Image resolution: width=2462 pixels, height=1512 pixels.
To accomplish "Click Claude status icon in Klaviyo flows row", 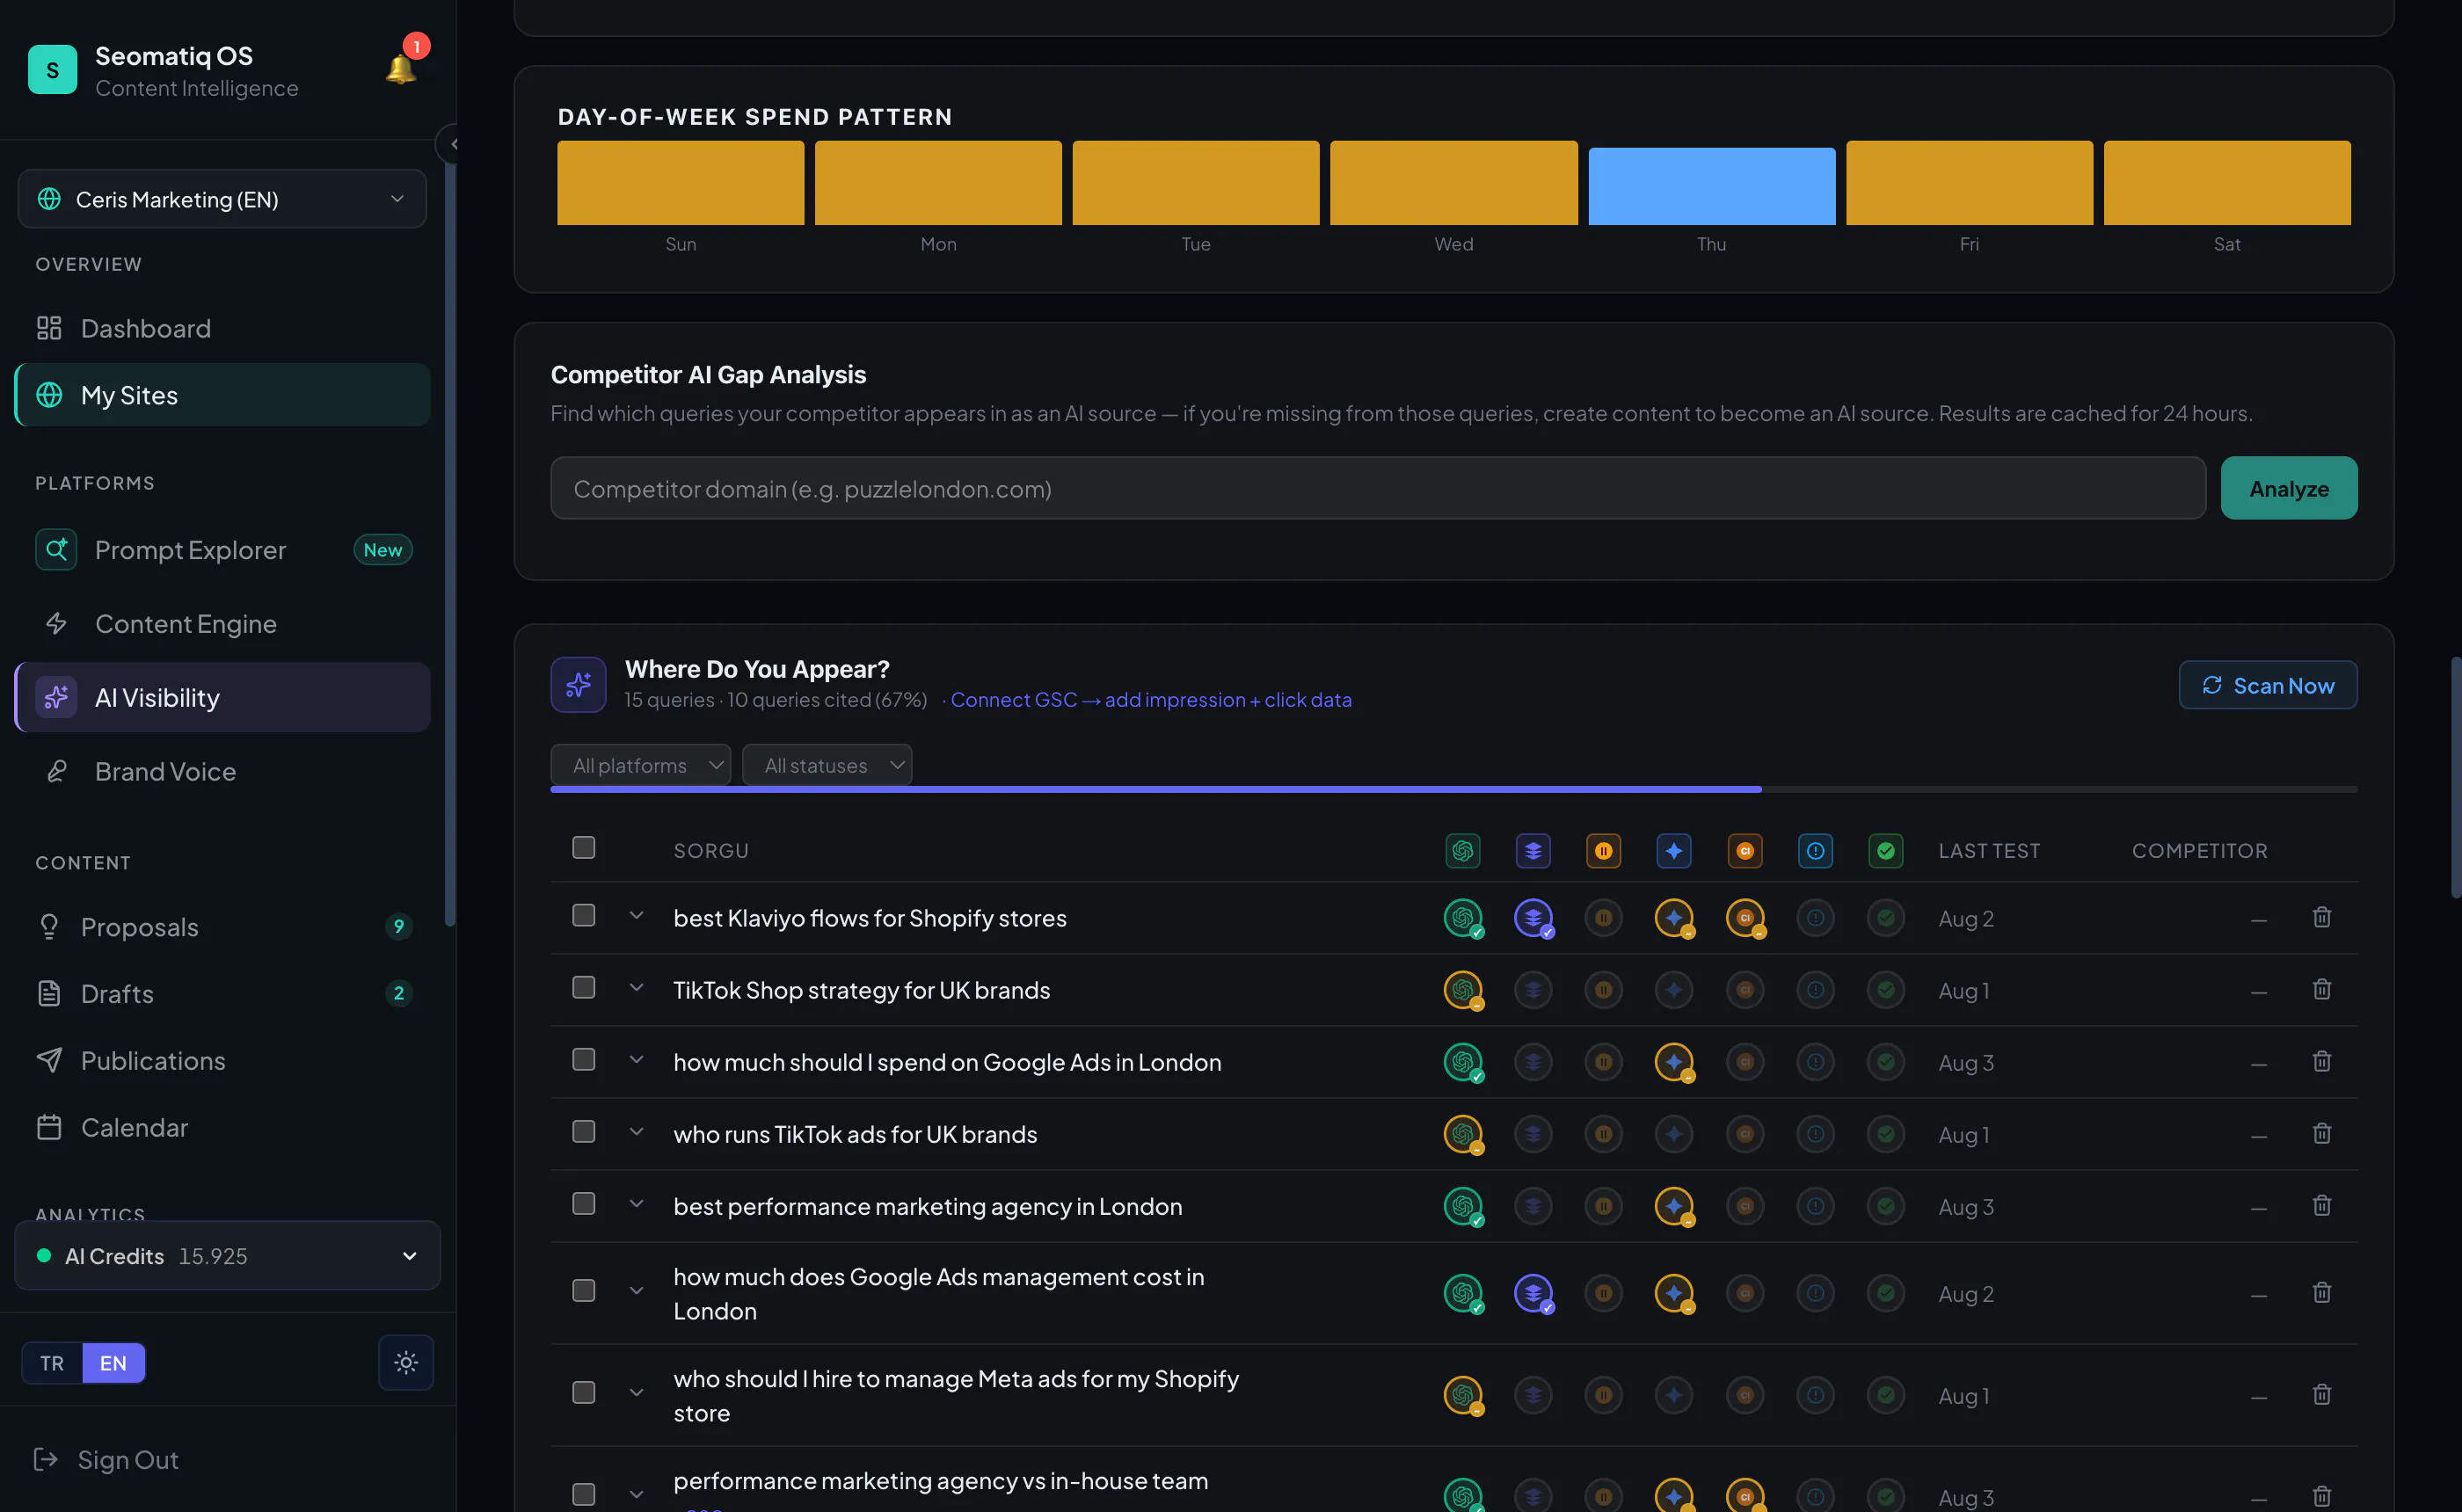I will 1745,918.
